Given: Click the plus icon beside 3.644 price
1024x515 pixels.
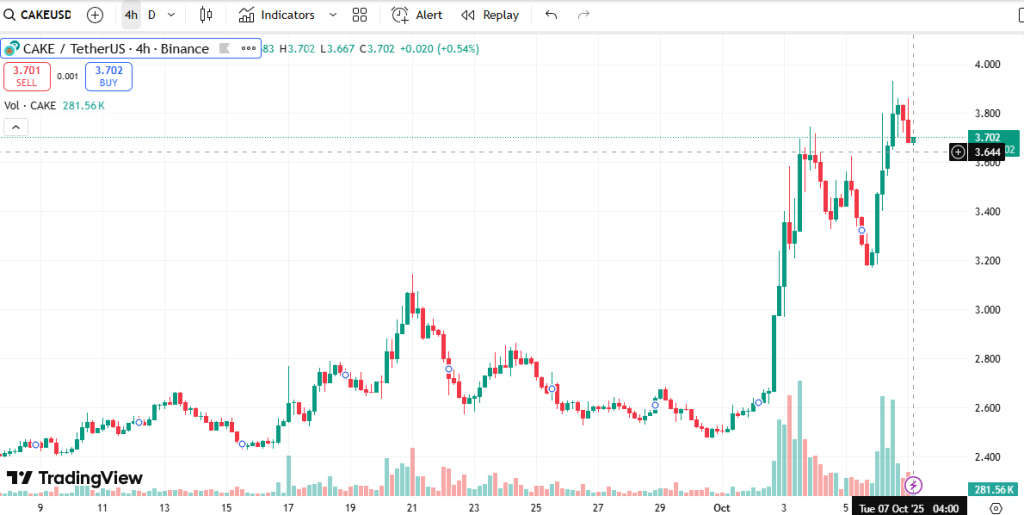Looking at the screenshot, I should (x=958, y=152).
